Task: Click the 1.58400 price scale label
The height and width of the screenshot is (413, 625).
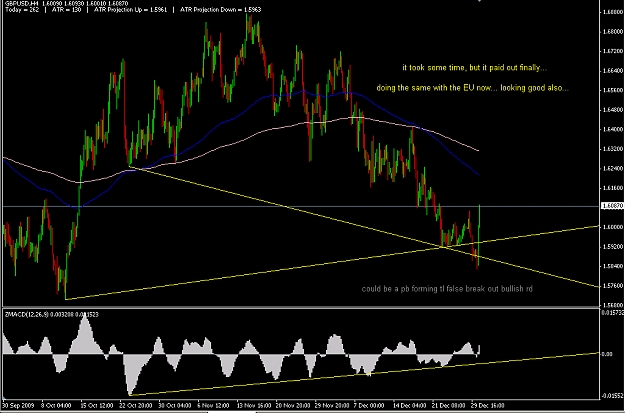Action: (613, 266)
